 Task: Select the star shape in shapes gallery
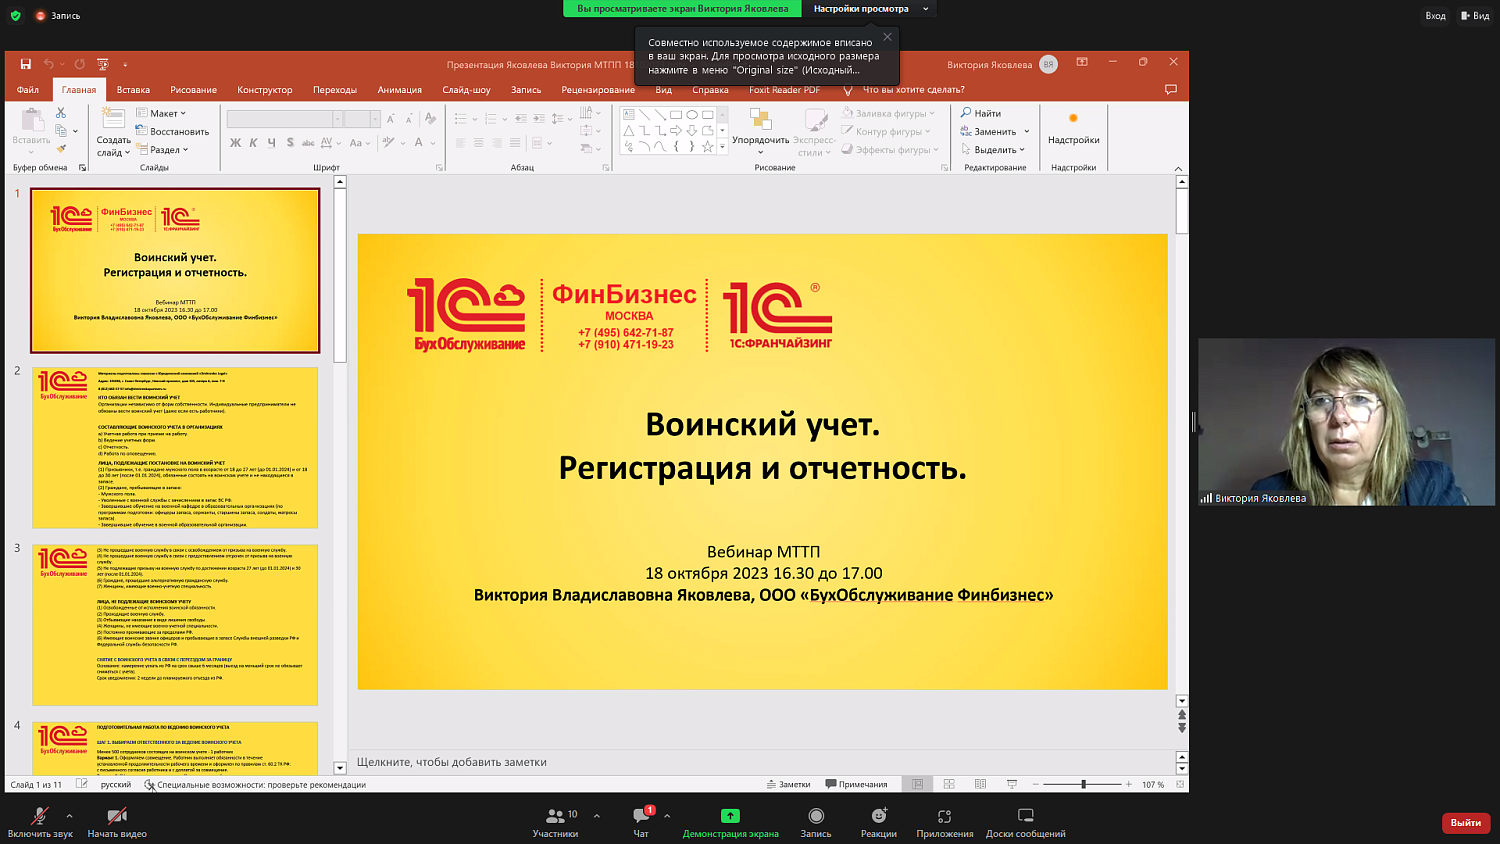pyautogui.click(x=707, y=147)
